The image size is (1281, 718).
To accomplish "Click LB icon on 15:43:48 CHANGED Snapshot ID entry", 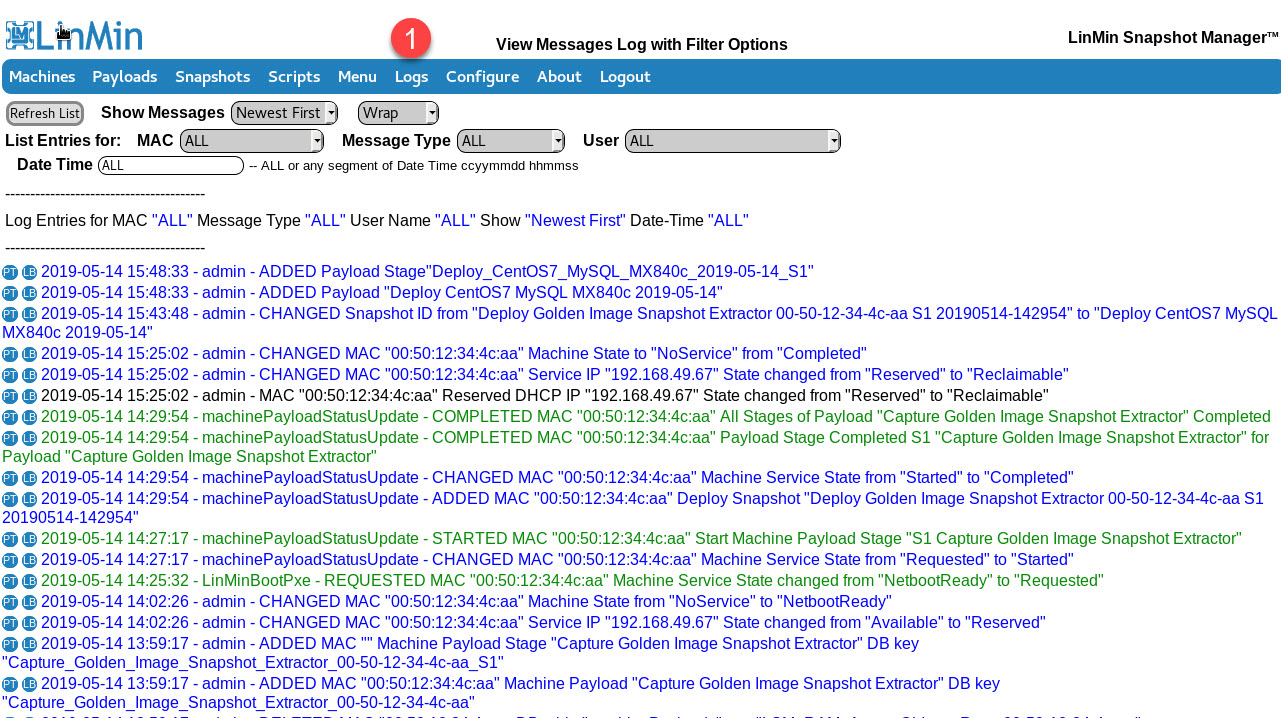I will (x=29, y=314).
